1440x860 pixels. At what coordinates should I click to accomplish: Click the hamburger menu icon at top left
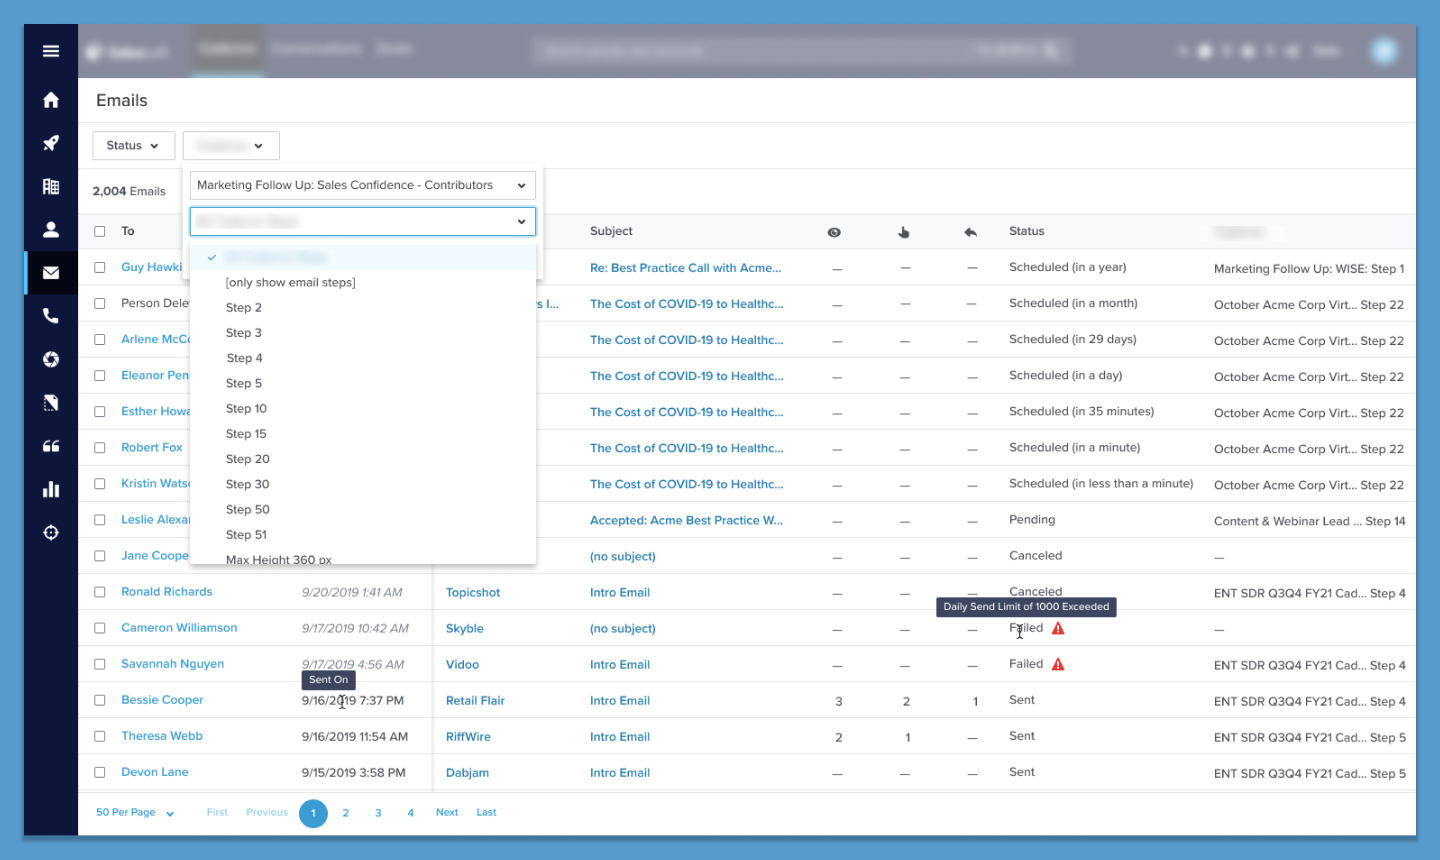50,51
